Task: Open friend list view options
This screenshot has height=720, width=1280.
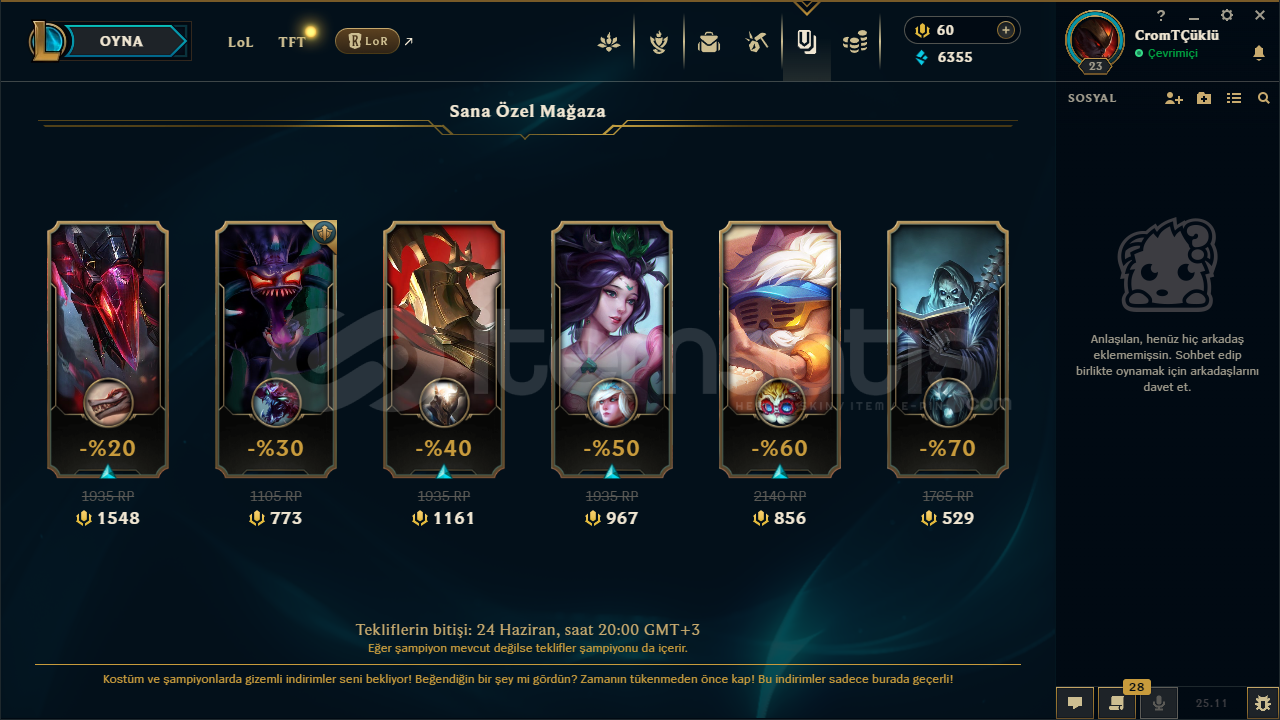Action: (1234, 98)
